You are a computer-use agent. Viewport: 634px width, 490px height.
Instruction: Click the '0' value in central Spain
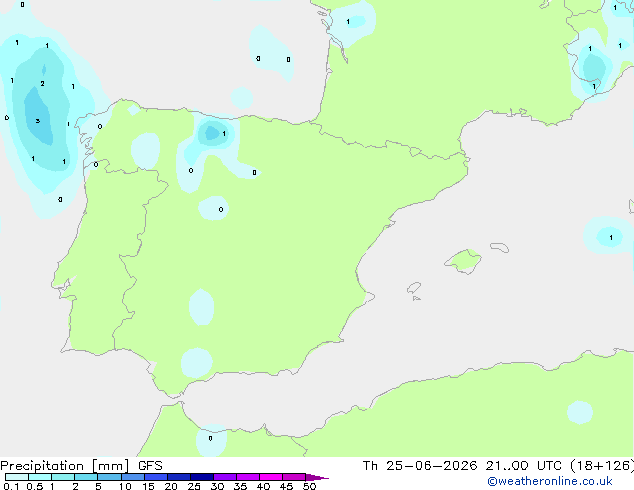[x=221, y=209]
